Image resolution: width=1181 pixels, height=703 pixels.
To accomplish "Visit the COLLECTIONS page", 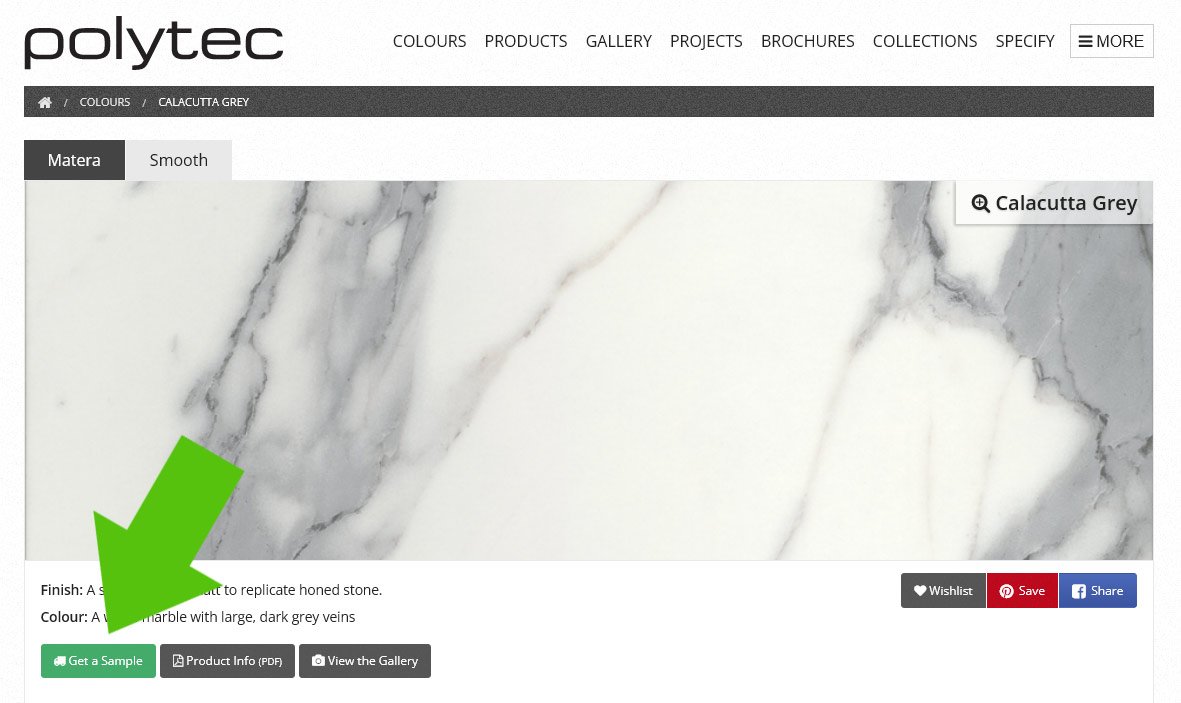I will [x=925, y=41].
